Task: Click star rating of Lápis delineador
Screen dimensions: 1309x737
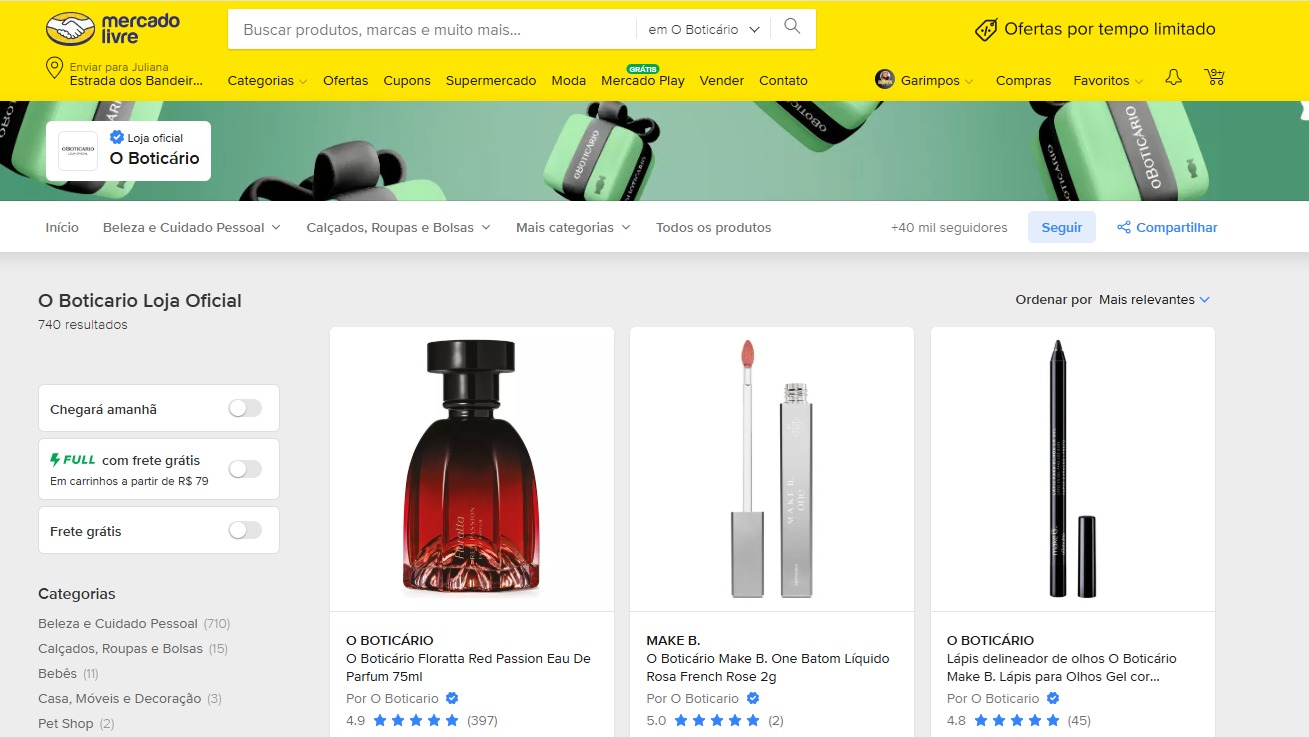Action: 1017,720
